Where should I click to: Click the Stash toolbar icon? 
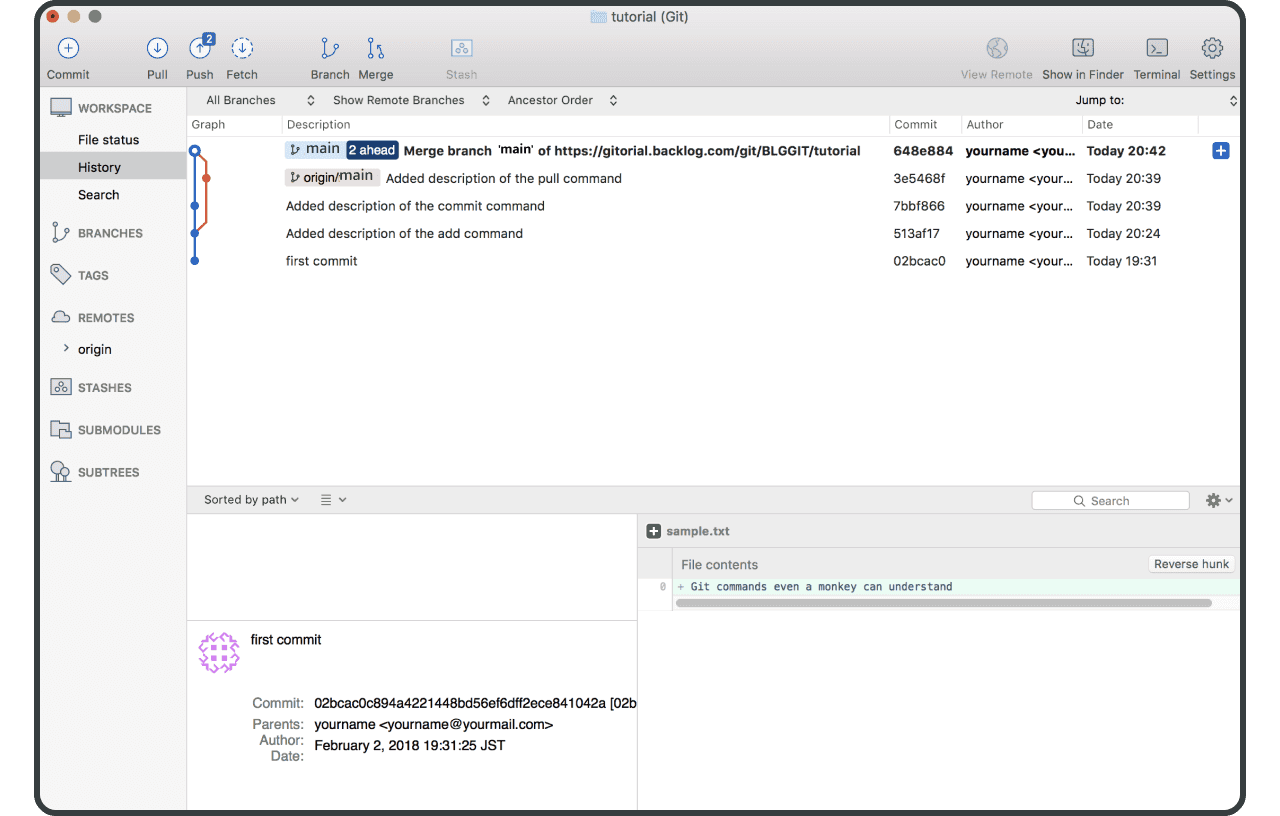click(x=461, y=48)
